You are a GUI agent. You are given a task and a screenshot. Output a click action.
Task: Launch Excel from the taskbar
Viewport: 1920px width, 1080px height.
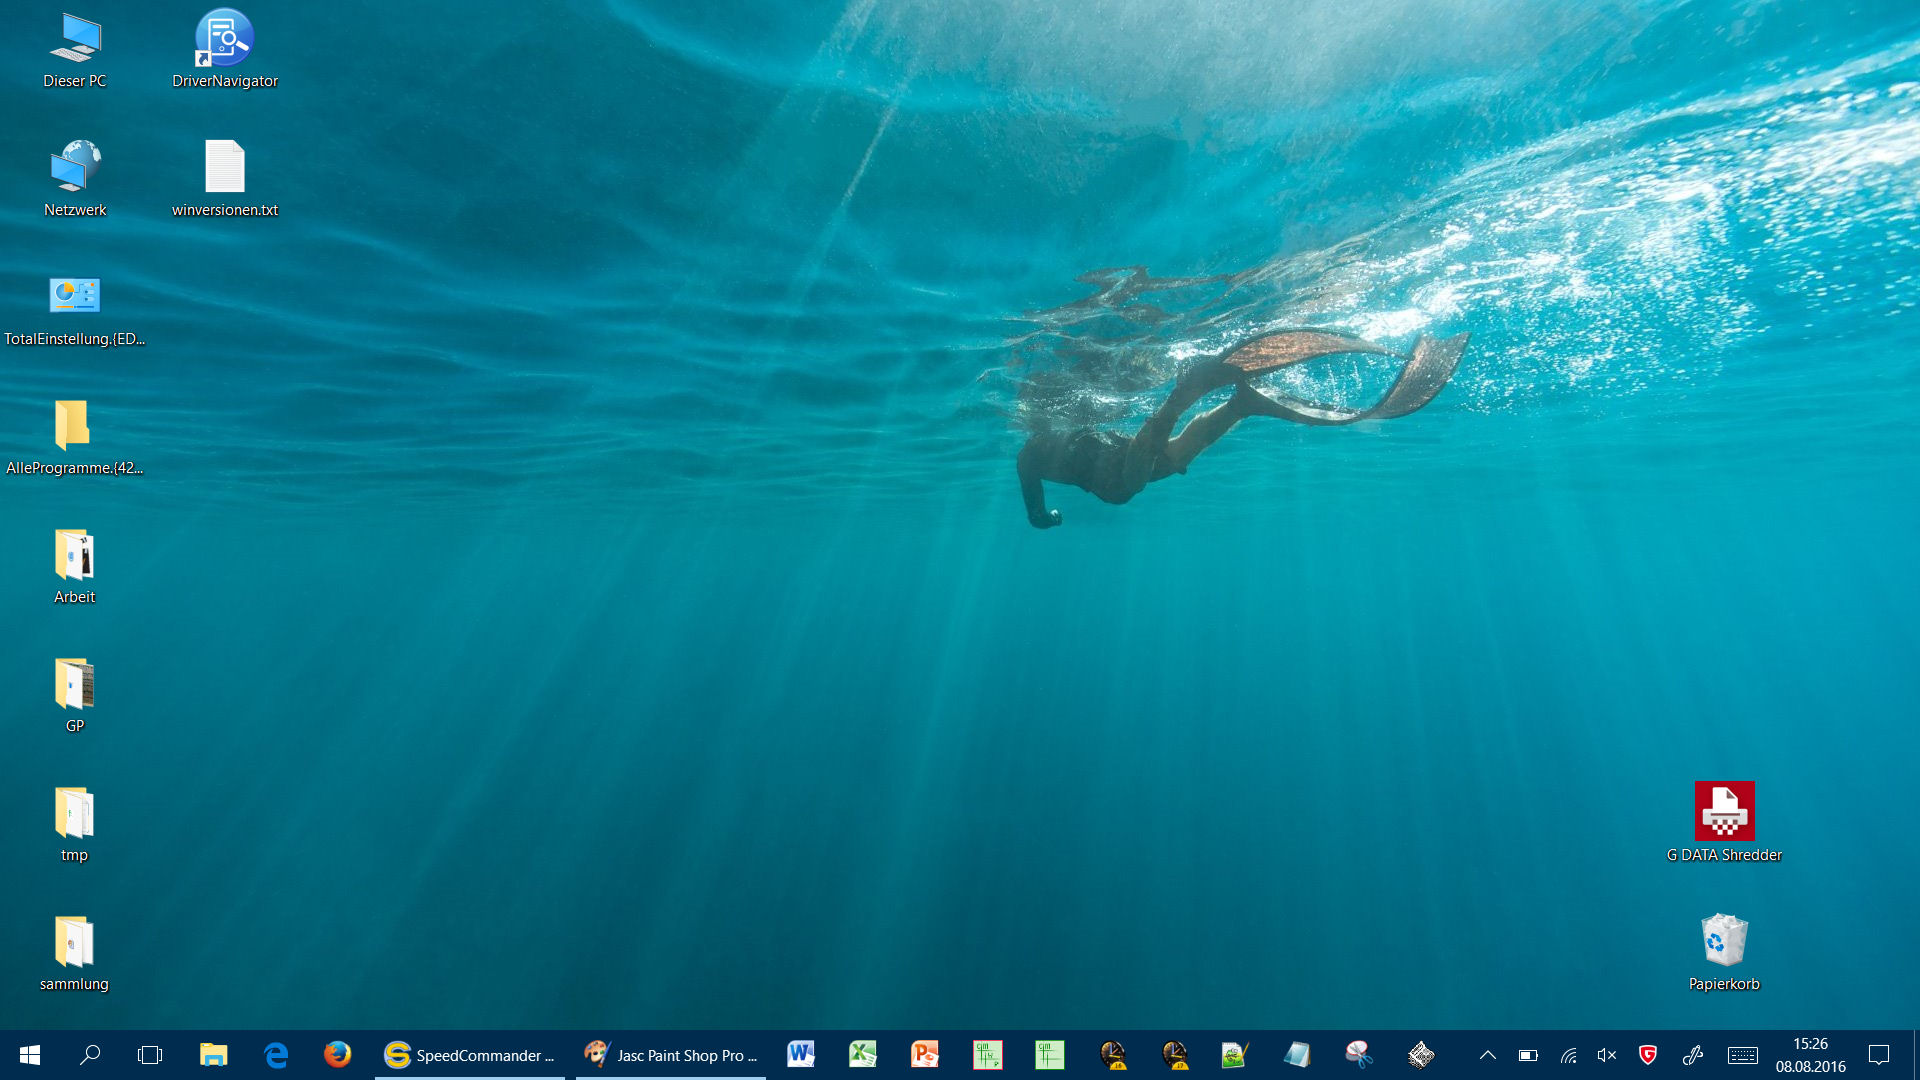(863, 1055)
